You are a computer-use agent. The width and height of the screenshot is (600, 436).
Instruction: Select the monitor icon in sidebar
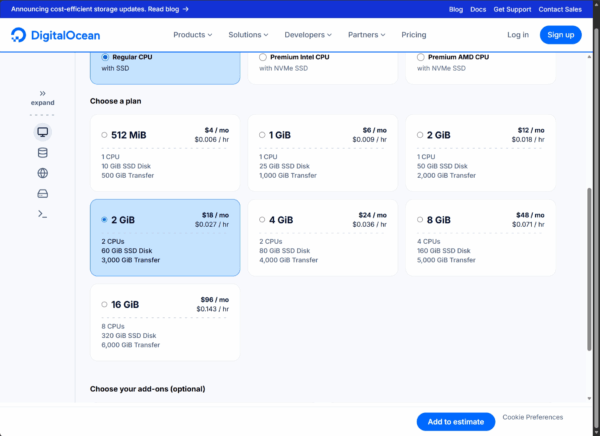coord(42,132)
